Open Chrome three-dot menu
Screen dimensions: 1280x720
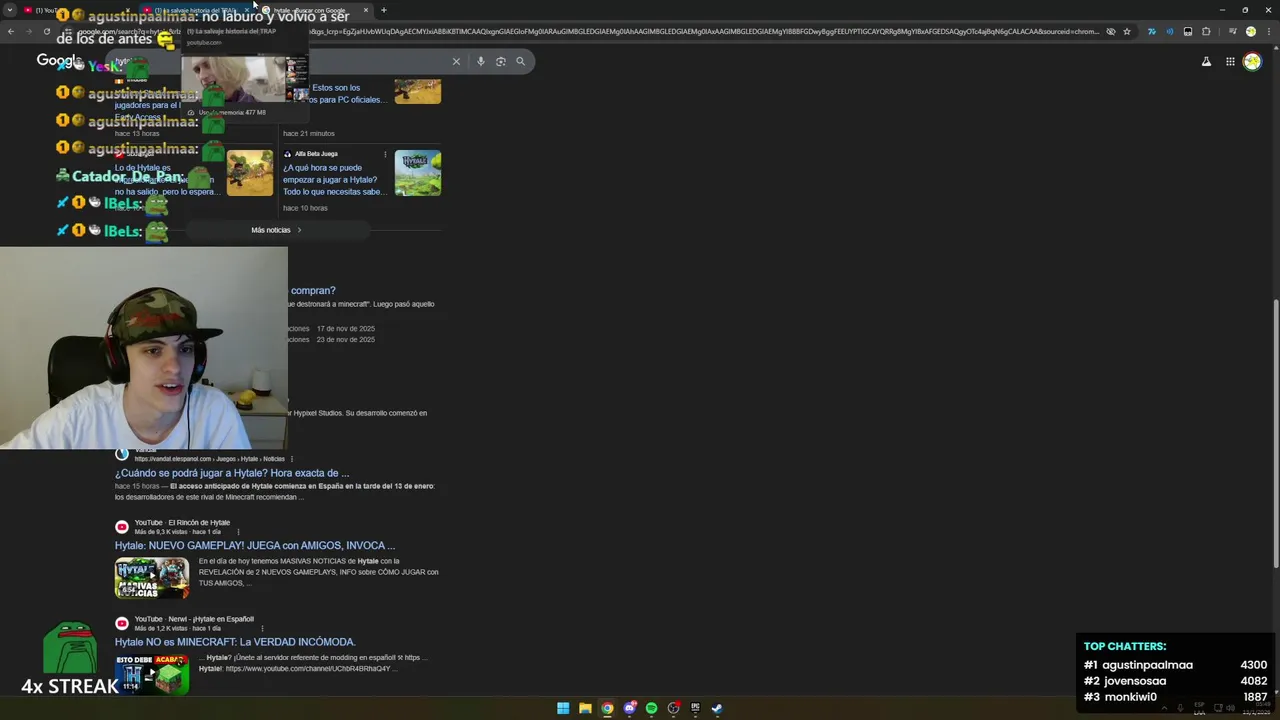pos(1269,31)
